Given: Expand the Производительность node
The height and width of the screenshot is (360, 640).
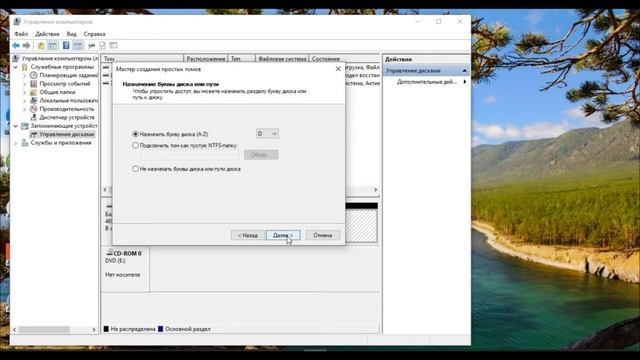Looking at the screenshot, I should (x=24, y=109).
